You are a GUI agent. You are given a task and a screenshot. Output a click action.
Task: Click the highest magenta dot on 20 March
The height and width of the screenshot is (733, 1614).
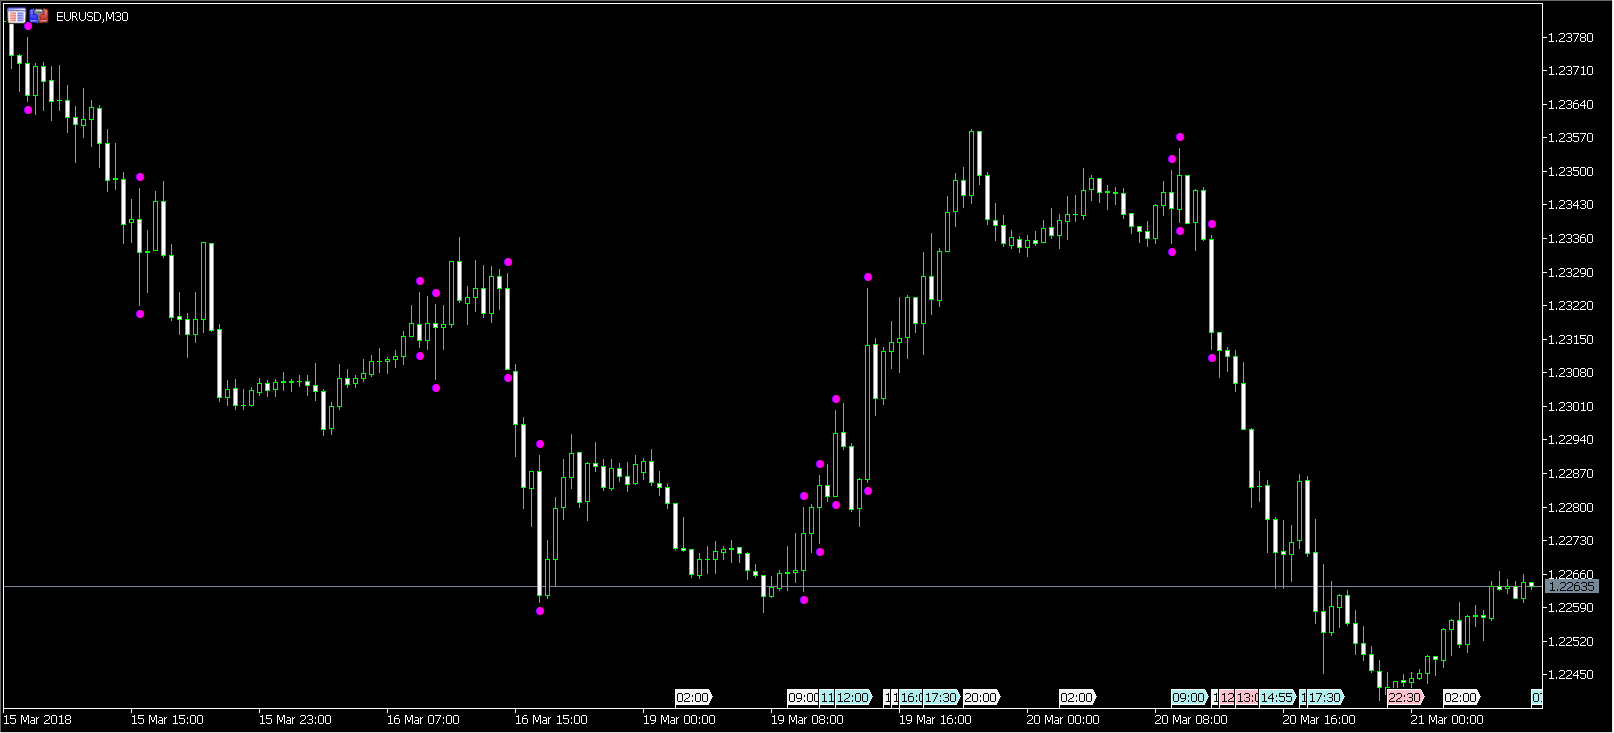[1180, 137]
